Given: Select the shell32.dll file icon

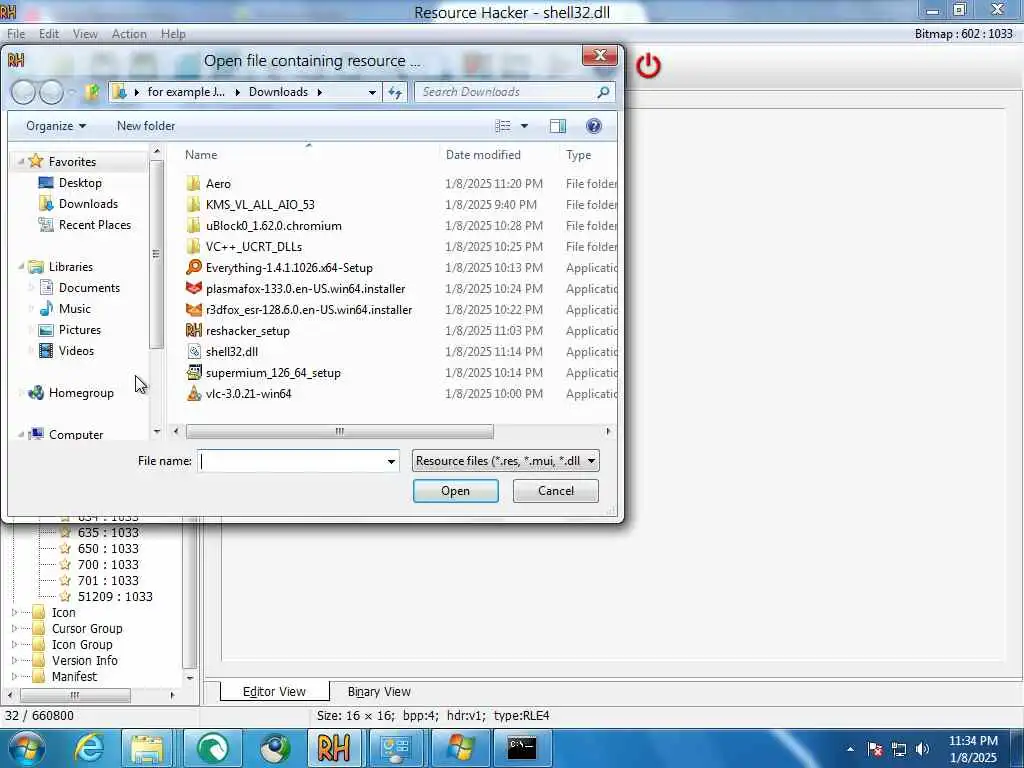Looking at the screenshot, I should click(x=193, y=351).
